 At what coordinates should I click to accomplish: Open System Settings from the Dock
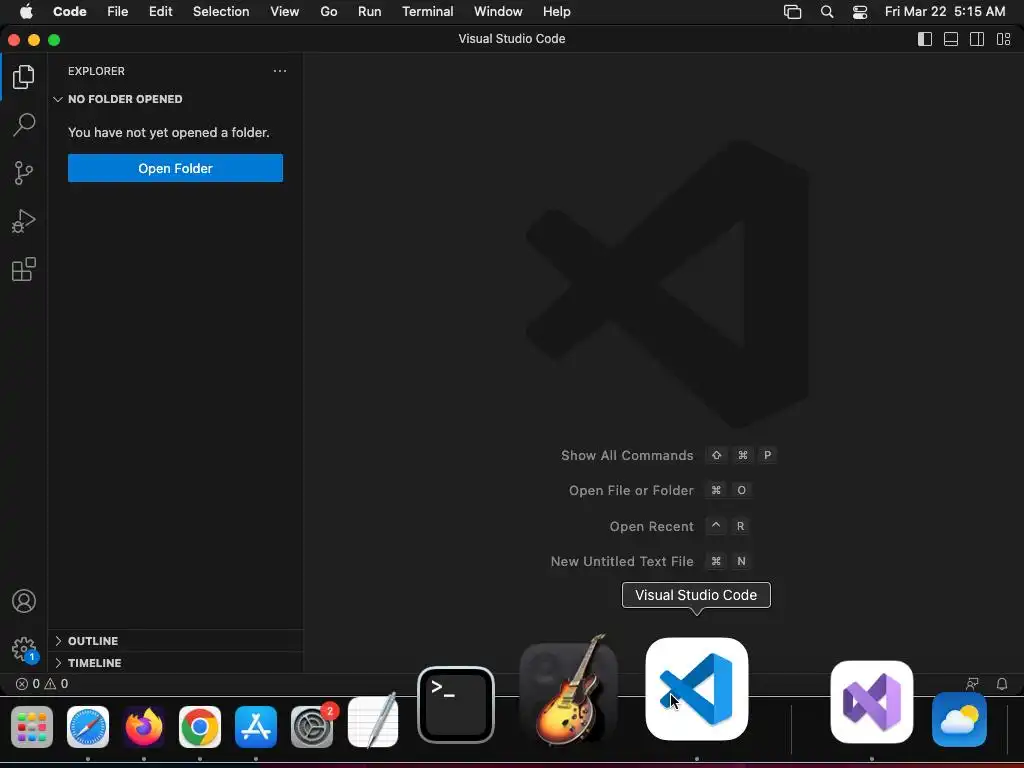pyautogui.click(x=312, y=726)
